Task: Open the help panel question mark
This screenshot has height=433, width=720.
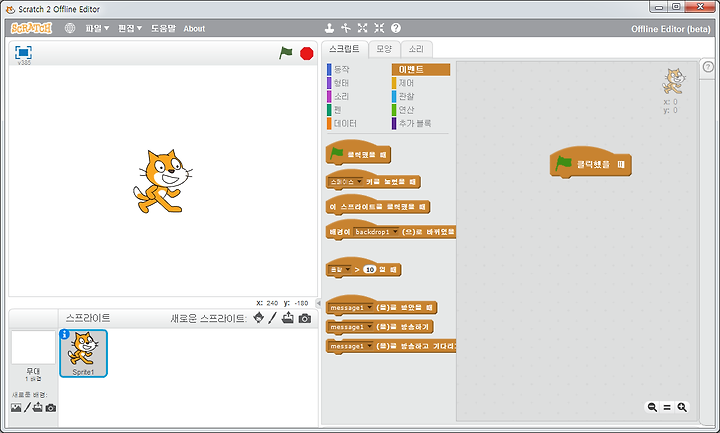Action: point(708,67)
